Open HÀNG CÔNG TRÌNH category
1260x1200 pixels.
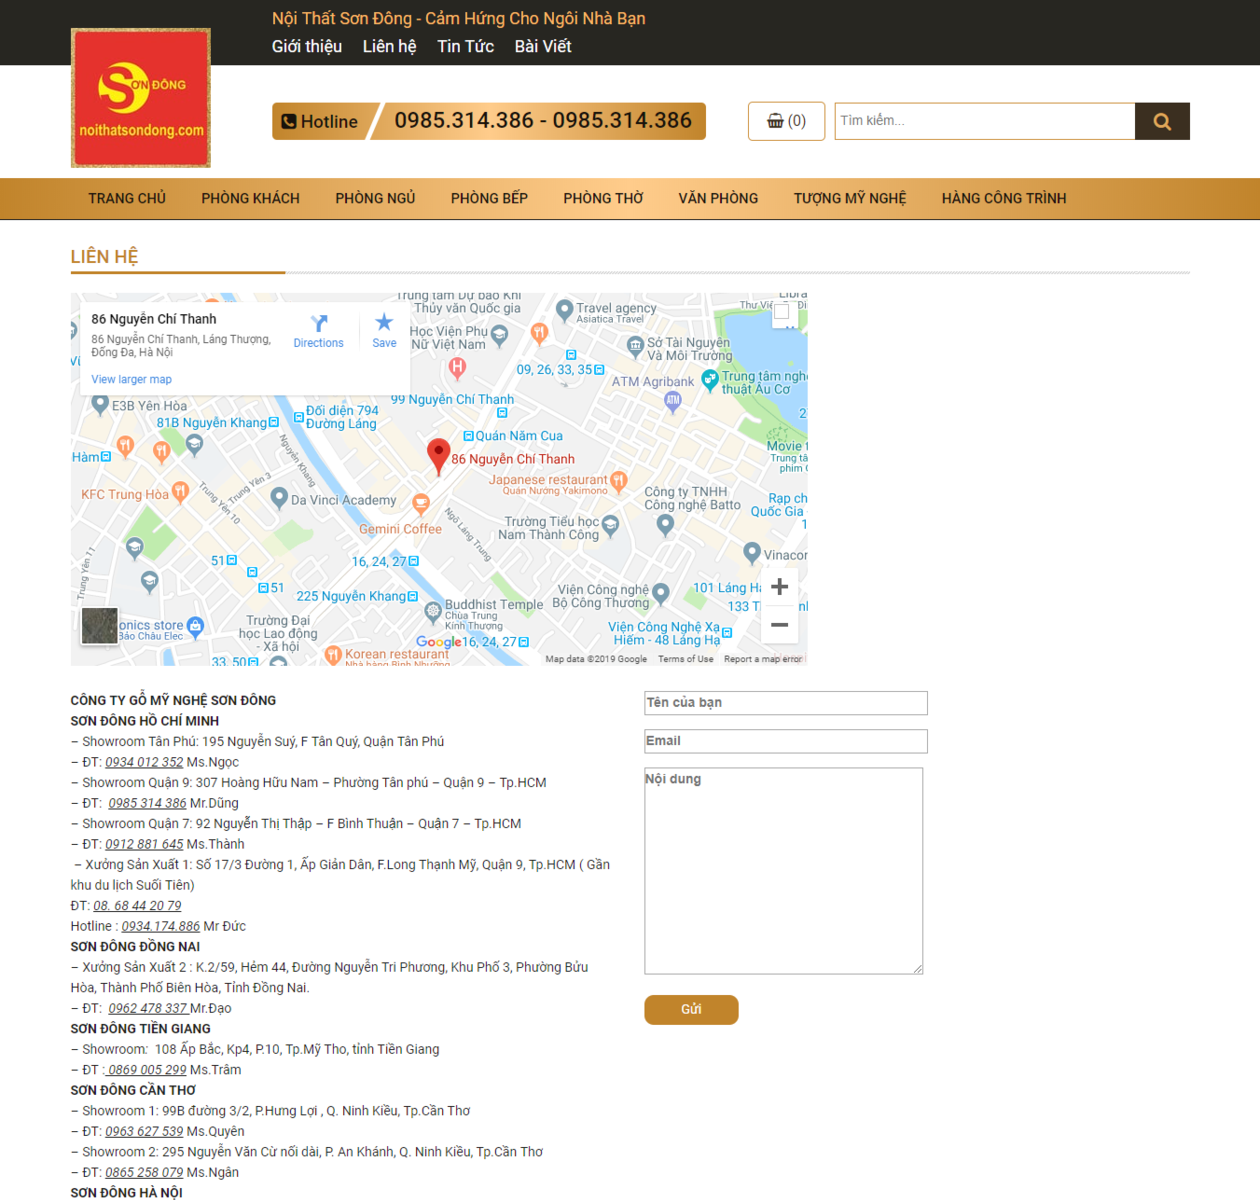point(1004,198)
